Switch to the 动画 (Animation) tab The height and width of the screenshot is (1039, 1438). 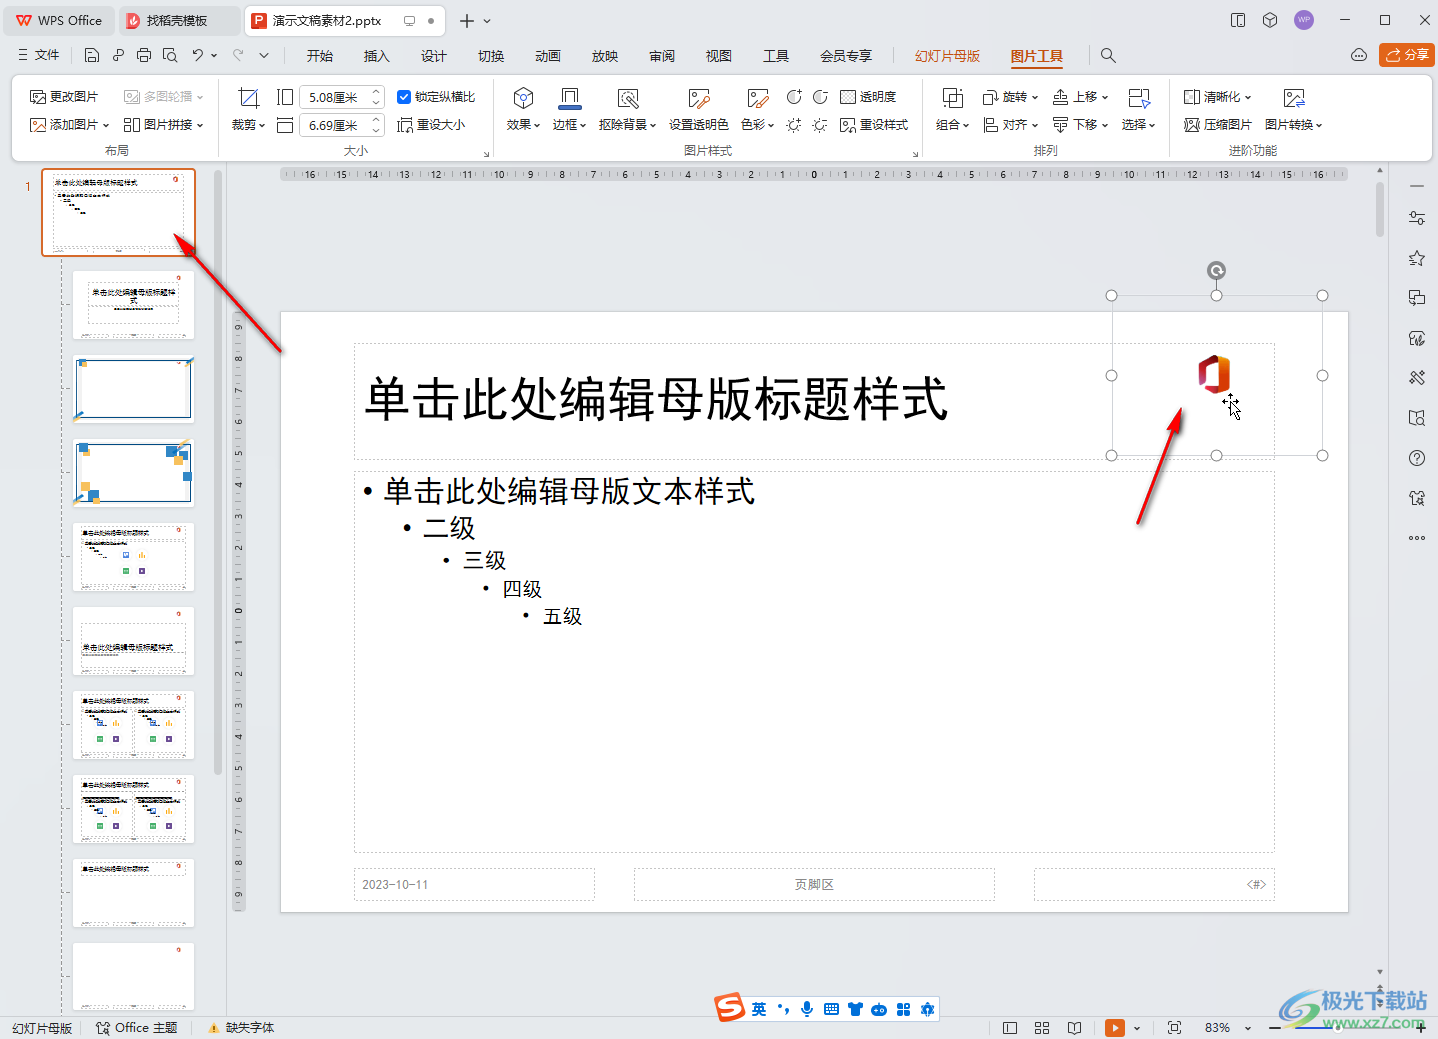548,56
